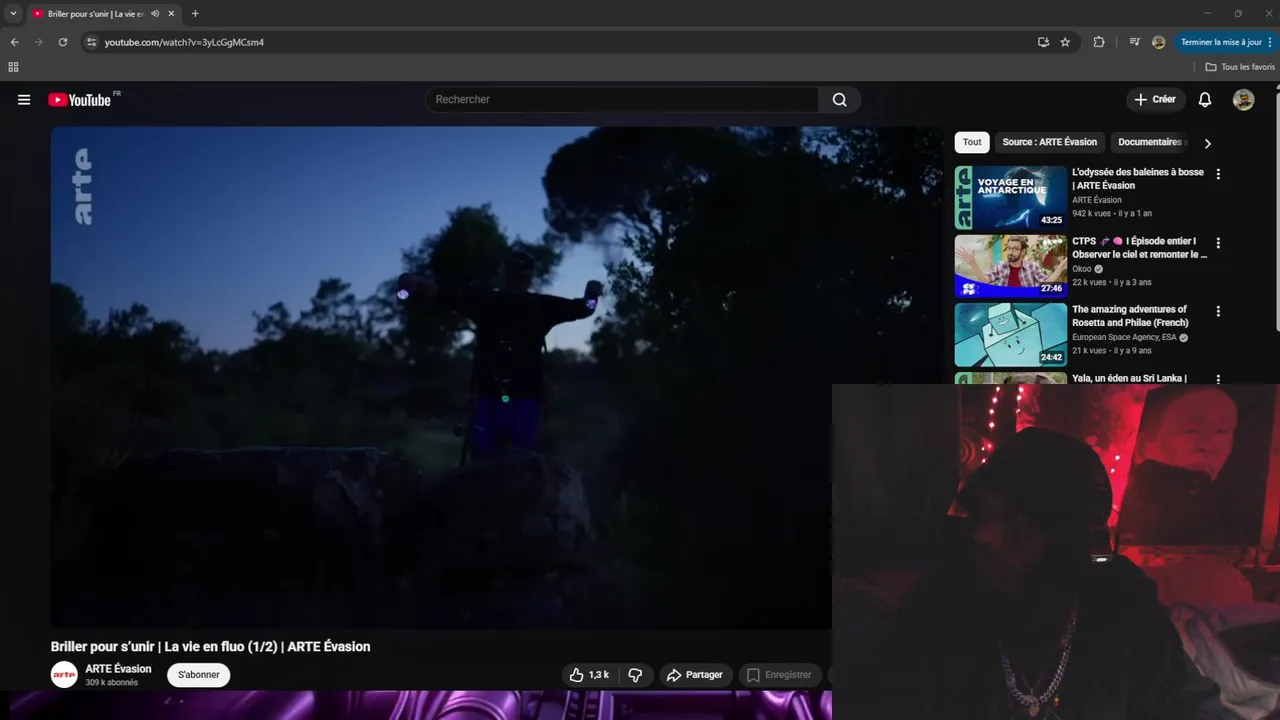Screen dimensions: 1280x720
Task: Open the media controls icon in toolbar
Action: pos(1134,42)
